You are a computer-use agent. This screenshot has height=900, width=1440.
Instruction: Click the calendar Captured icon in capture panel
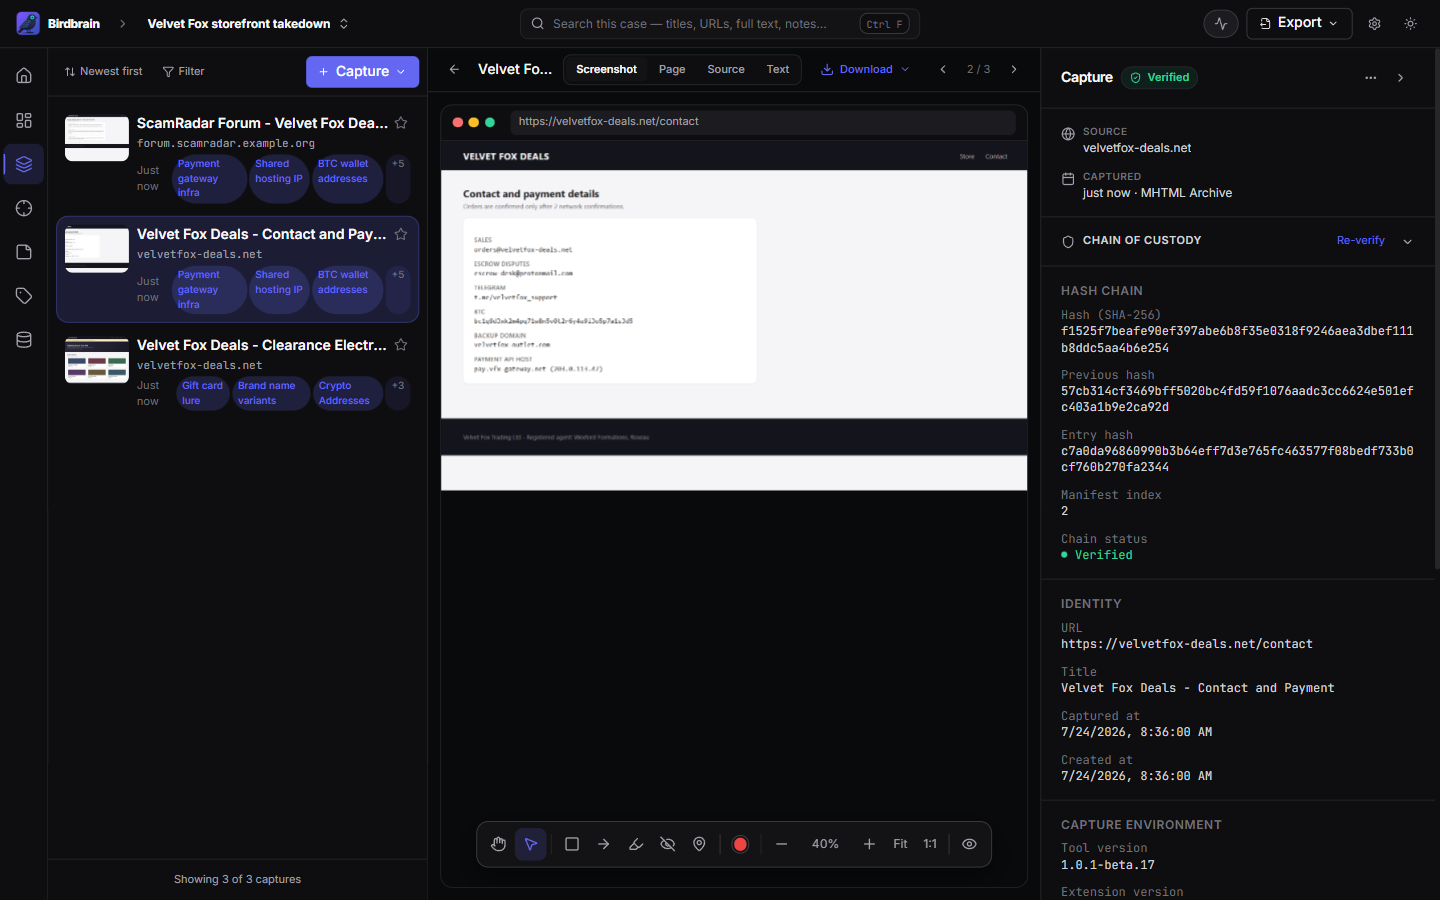coord(1068,179)
